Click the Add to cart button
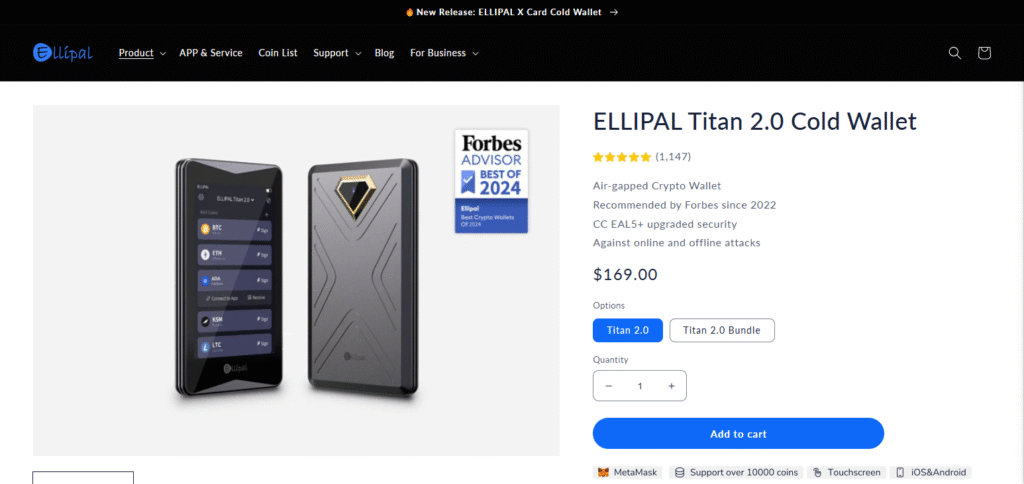The width and height of the screenshot is (1024, 484). pos(738,434)
